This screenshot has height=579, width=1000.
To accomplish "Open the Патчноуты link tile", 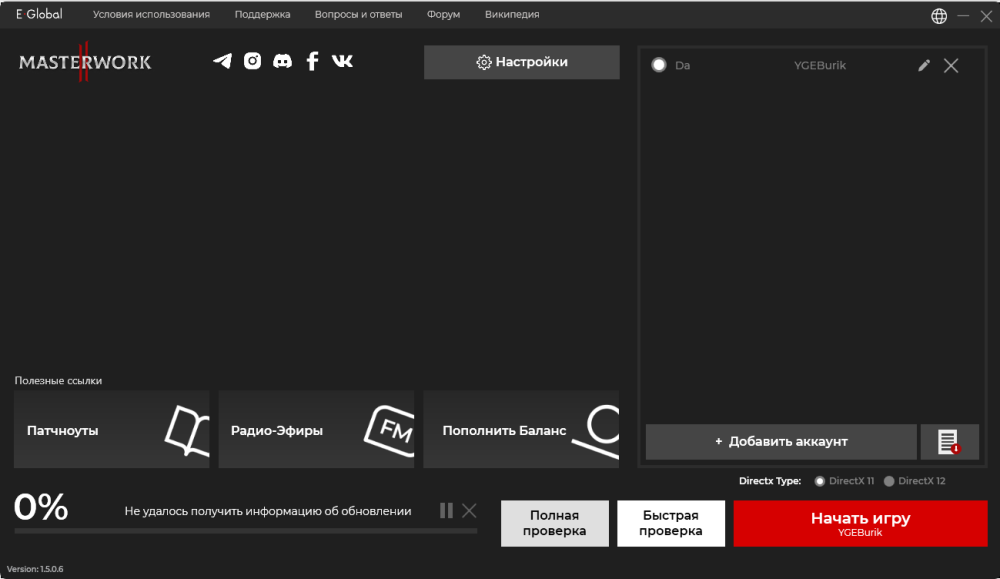I will [x=111, y=430].
